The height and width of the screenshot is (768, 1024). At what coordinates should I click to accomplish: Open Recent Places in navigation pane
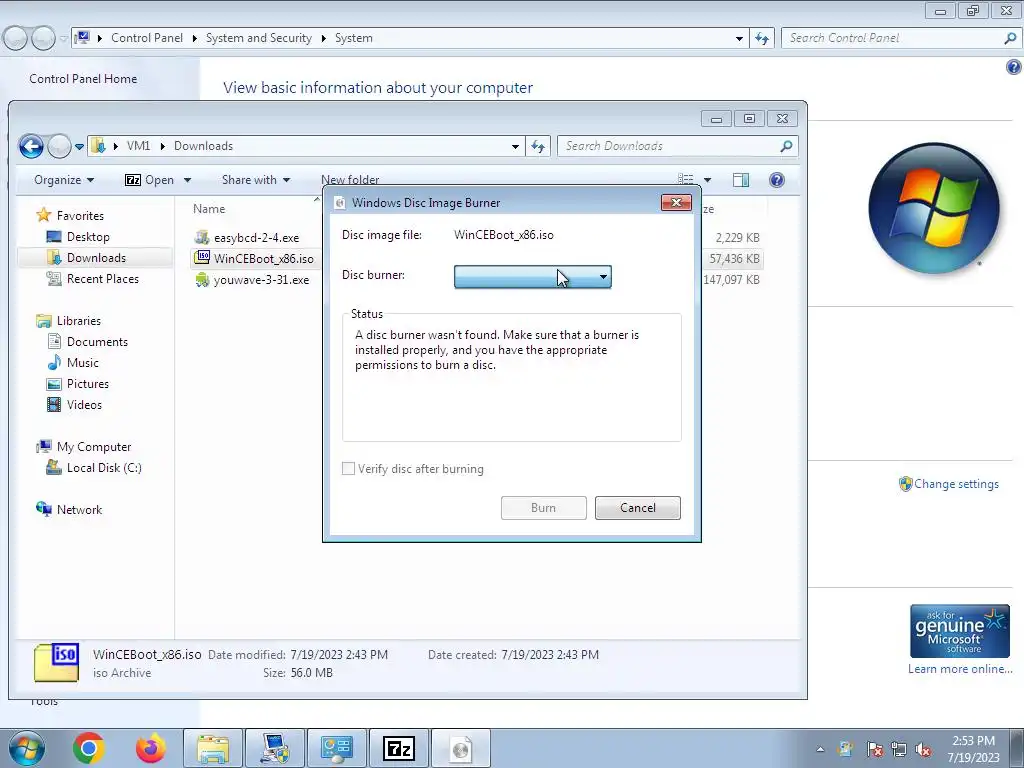[103, 279]
